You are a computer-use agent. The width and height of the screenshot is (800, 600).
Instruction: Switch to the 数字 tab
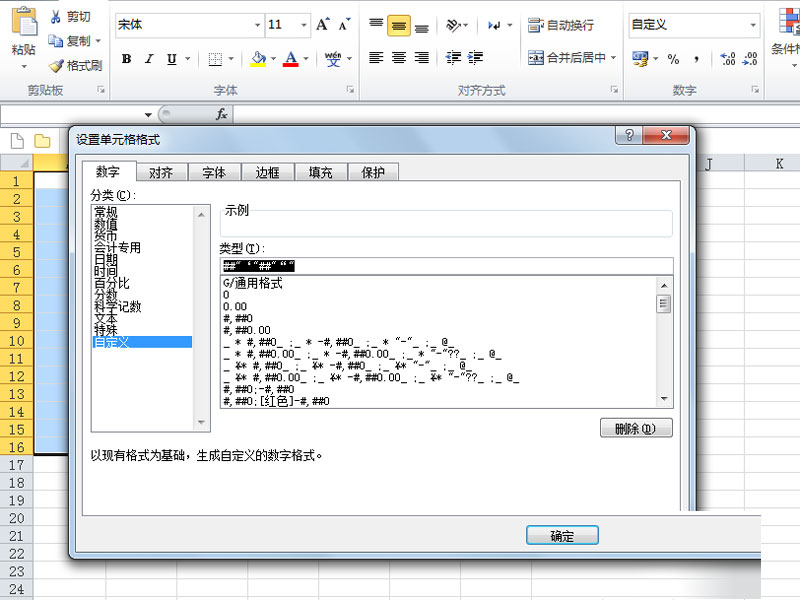tap(108, 171)
